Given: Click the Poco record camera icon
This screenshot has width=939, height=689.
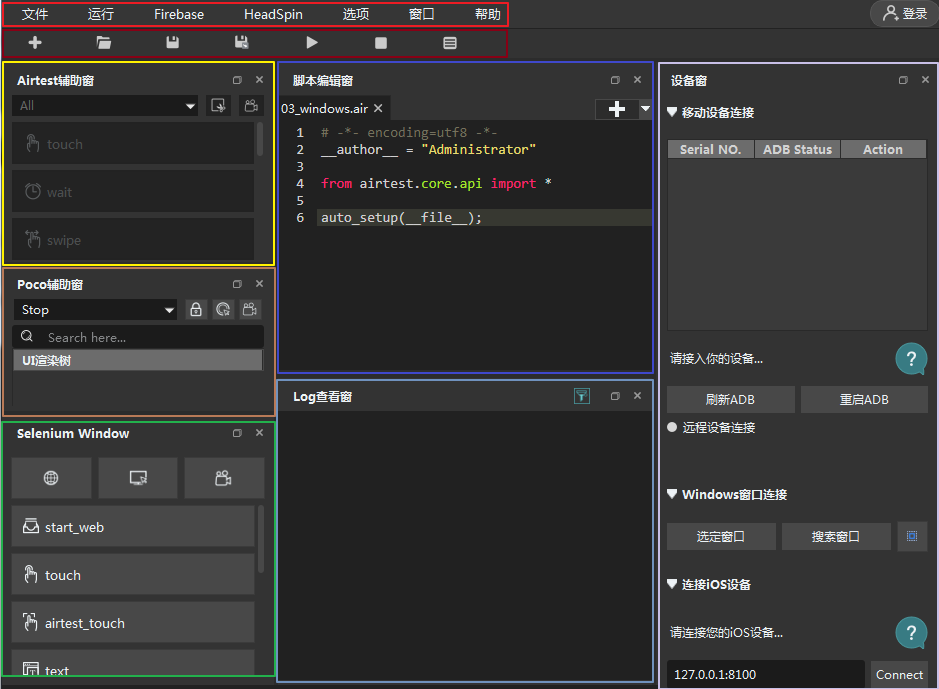Looking at the screenshot, I should point(250,309).
